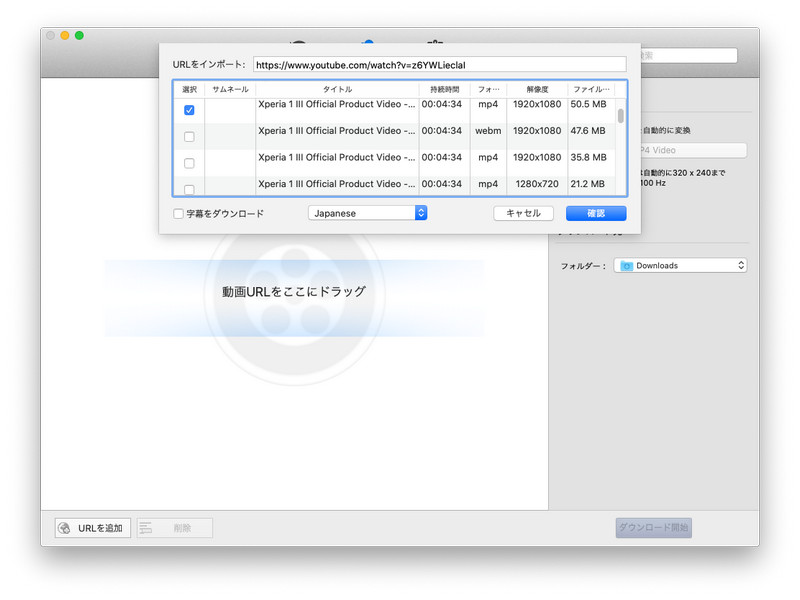Click the 1280x720 resolution cell
This screenshot has width=800, height=600.
[537, 184]
